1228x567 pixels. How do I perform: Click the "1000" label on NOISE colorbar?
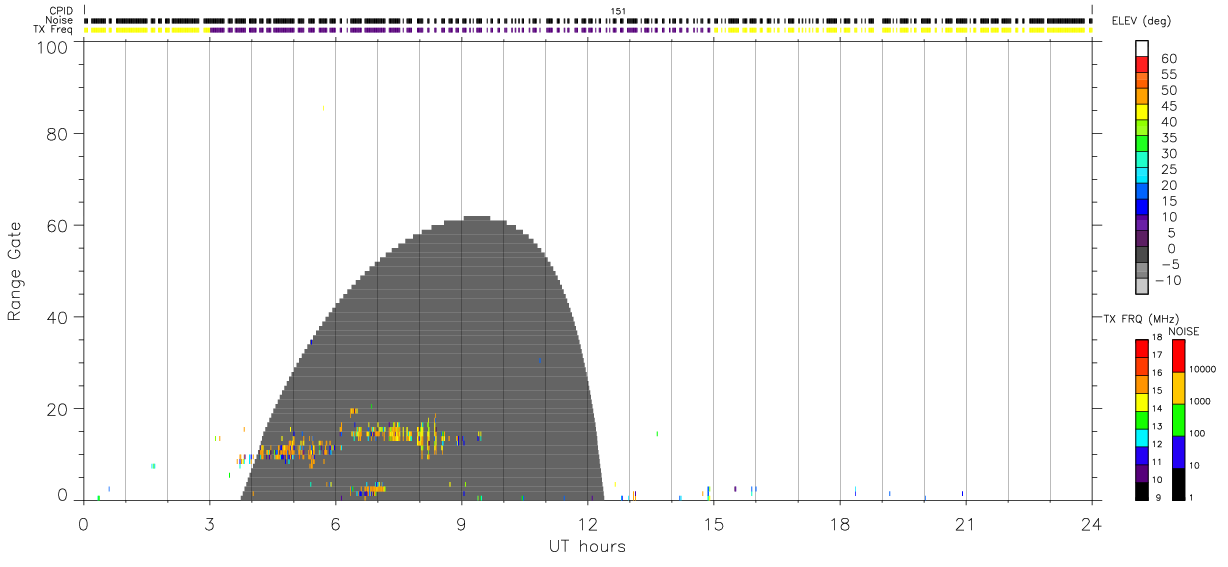(x=1200, y=401)
